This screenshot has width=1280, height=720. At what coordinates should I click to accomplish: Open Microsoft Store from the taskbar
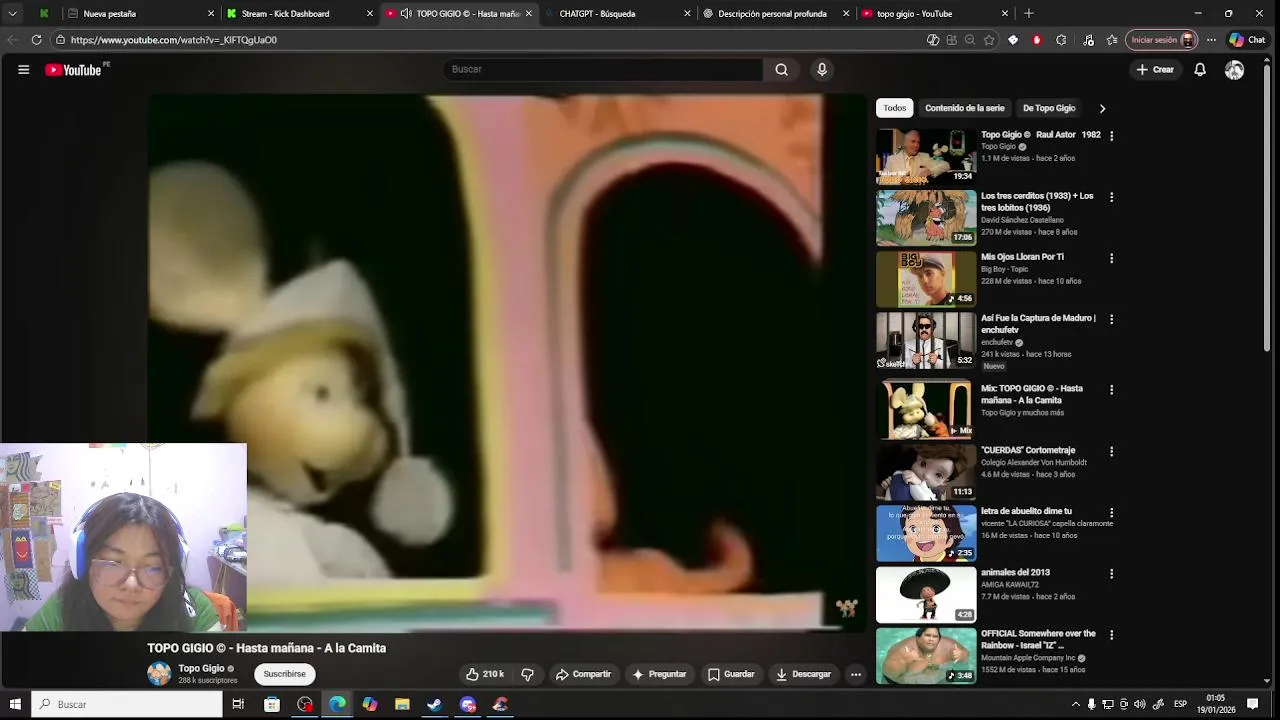click(x=271, y=704)
